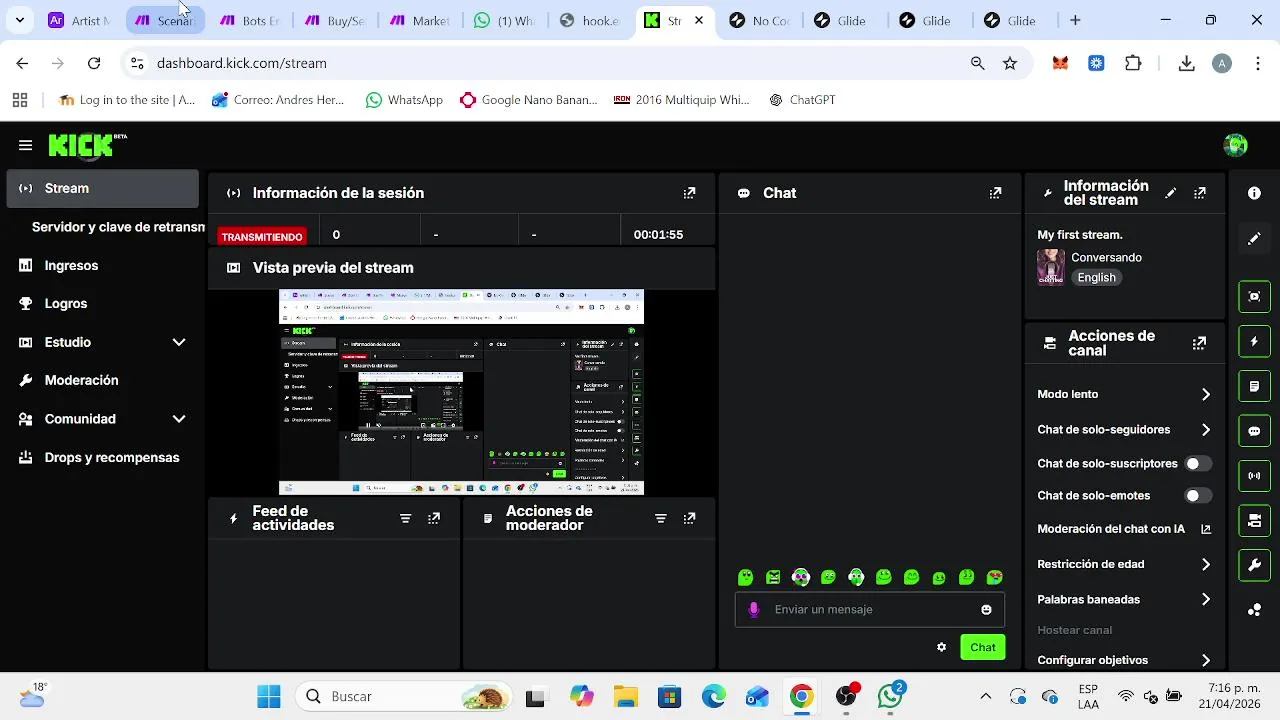This screenshot has height=720, width=1280.
Task: Open Acciones de moderador filter options
Action: 661,518
